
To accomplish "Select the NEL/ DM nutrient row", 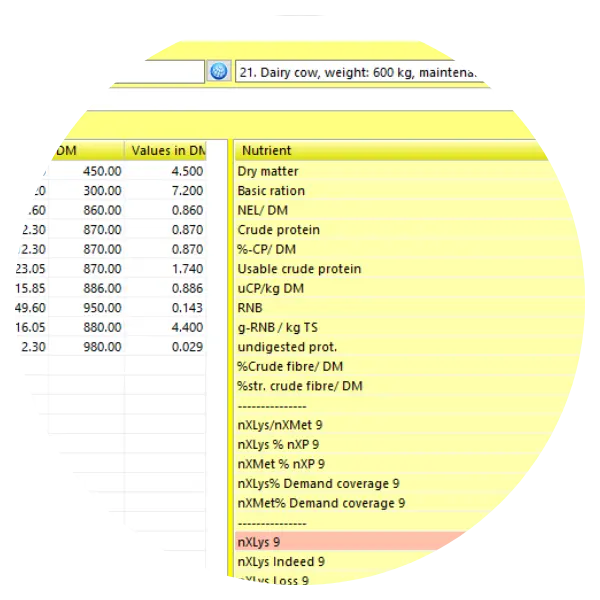I will [406, 210].
